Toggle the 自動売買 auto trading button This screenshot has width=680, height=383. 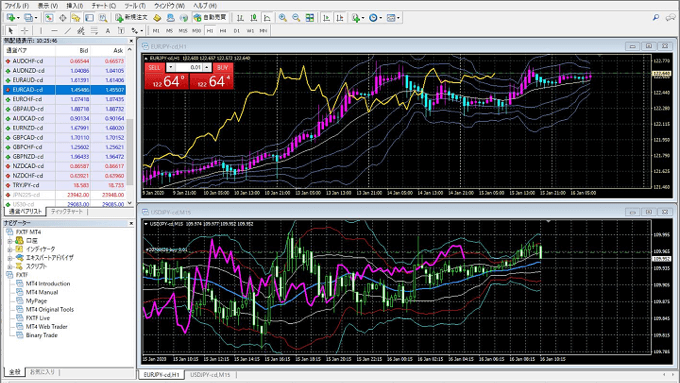(210, 17)
